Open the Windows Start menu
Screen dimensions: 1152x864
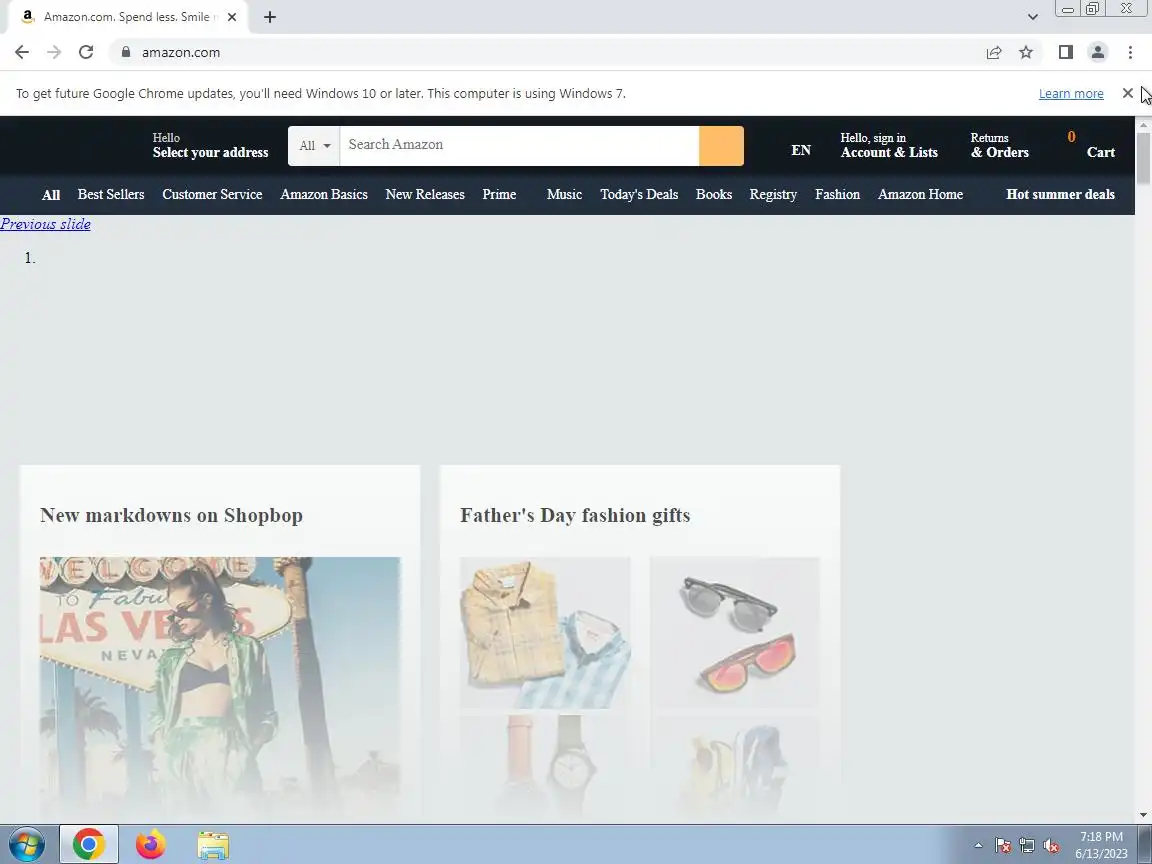click(26, 844)
